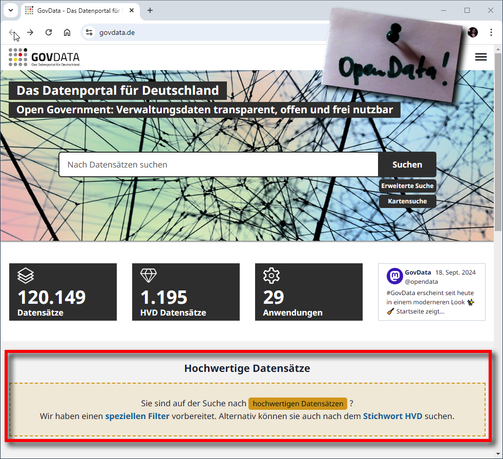Open Kartensuche
The image size is (503, 459).
(407, 201)
